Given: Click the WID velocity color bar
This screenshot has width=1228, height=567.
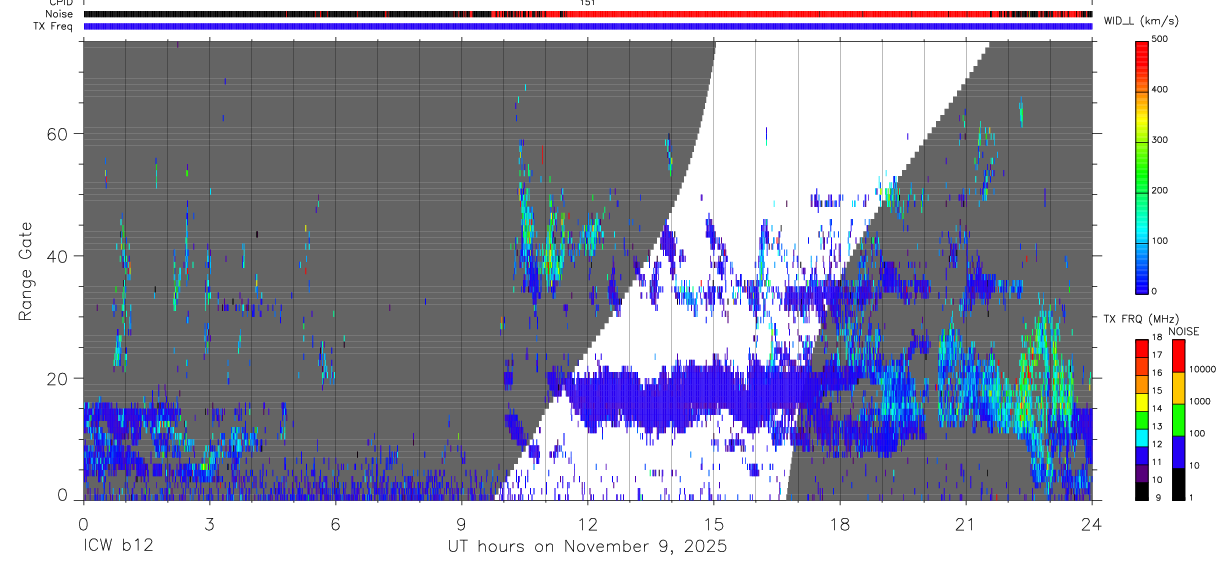Looking at the screenshot, I should click(x=1143, y=166).
